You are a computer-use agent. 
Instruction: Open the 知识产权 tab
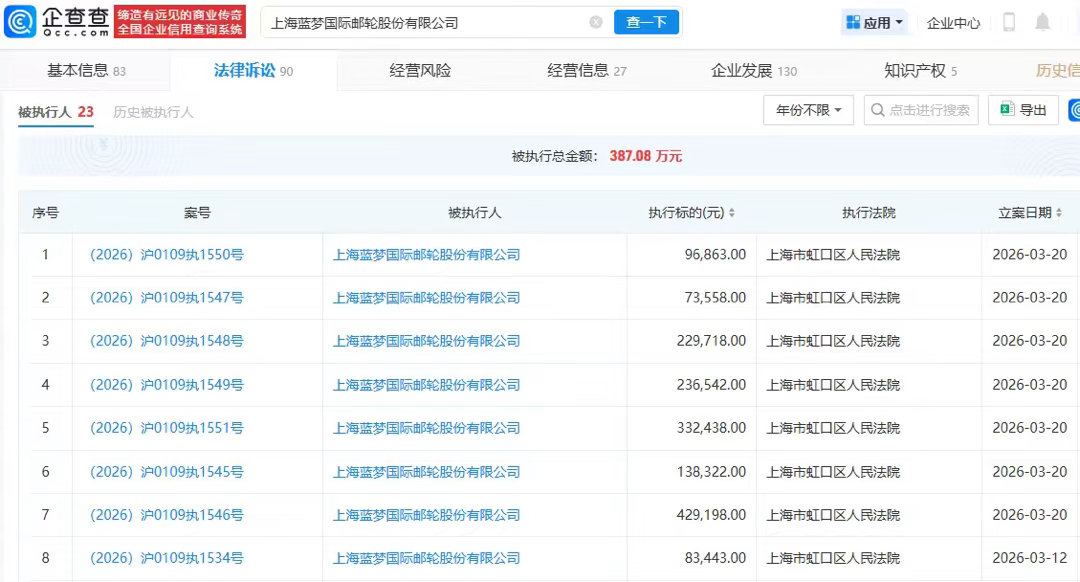pyautogui.click(x=920, y=71)
